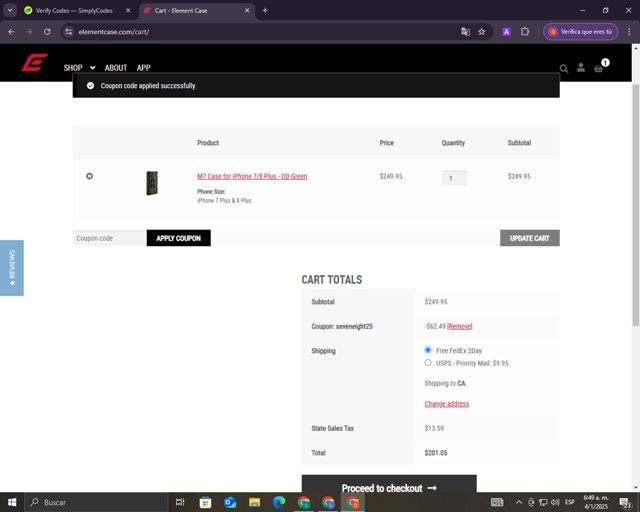
Task: Open the shopping basket icon
Action: (x=599, y=68)
